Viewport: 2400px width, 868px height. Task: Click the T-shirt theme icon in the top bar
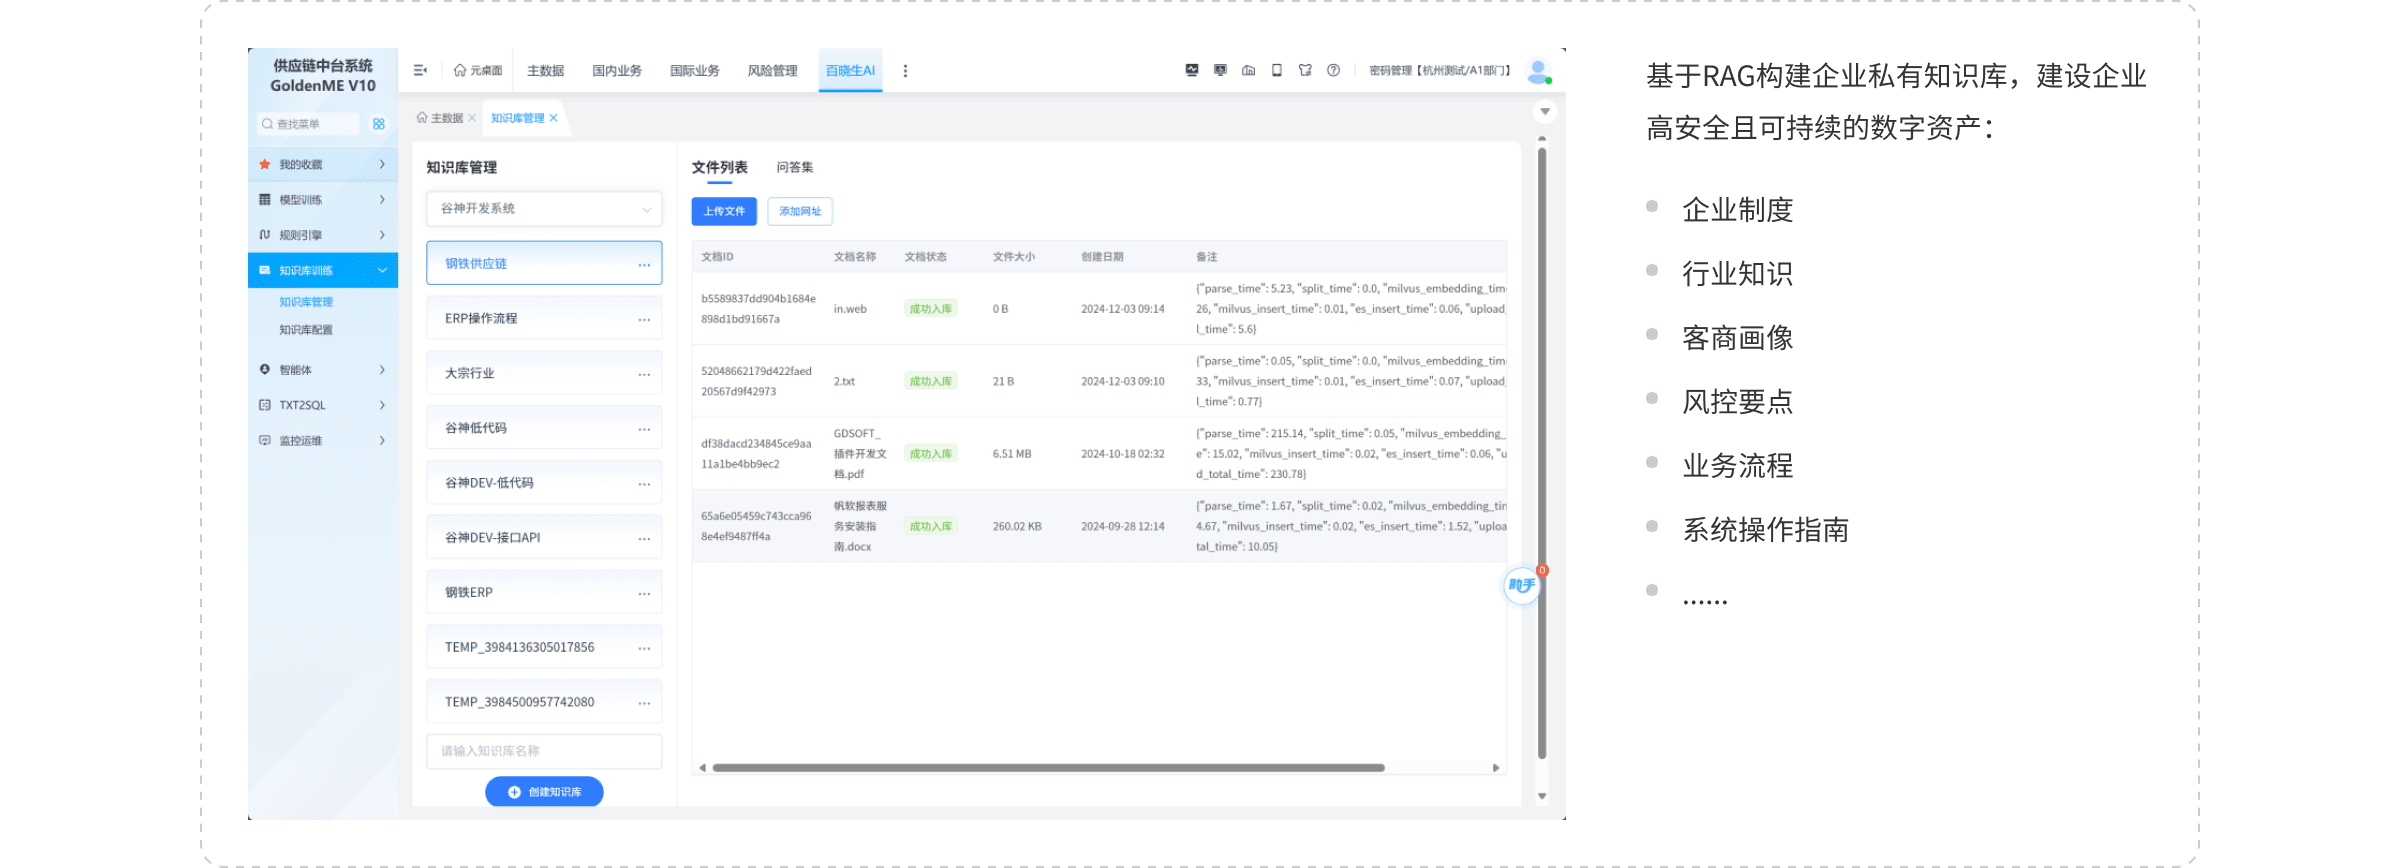(x=1305, y=71)
